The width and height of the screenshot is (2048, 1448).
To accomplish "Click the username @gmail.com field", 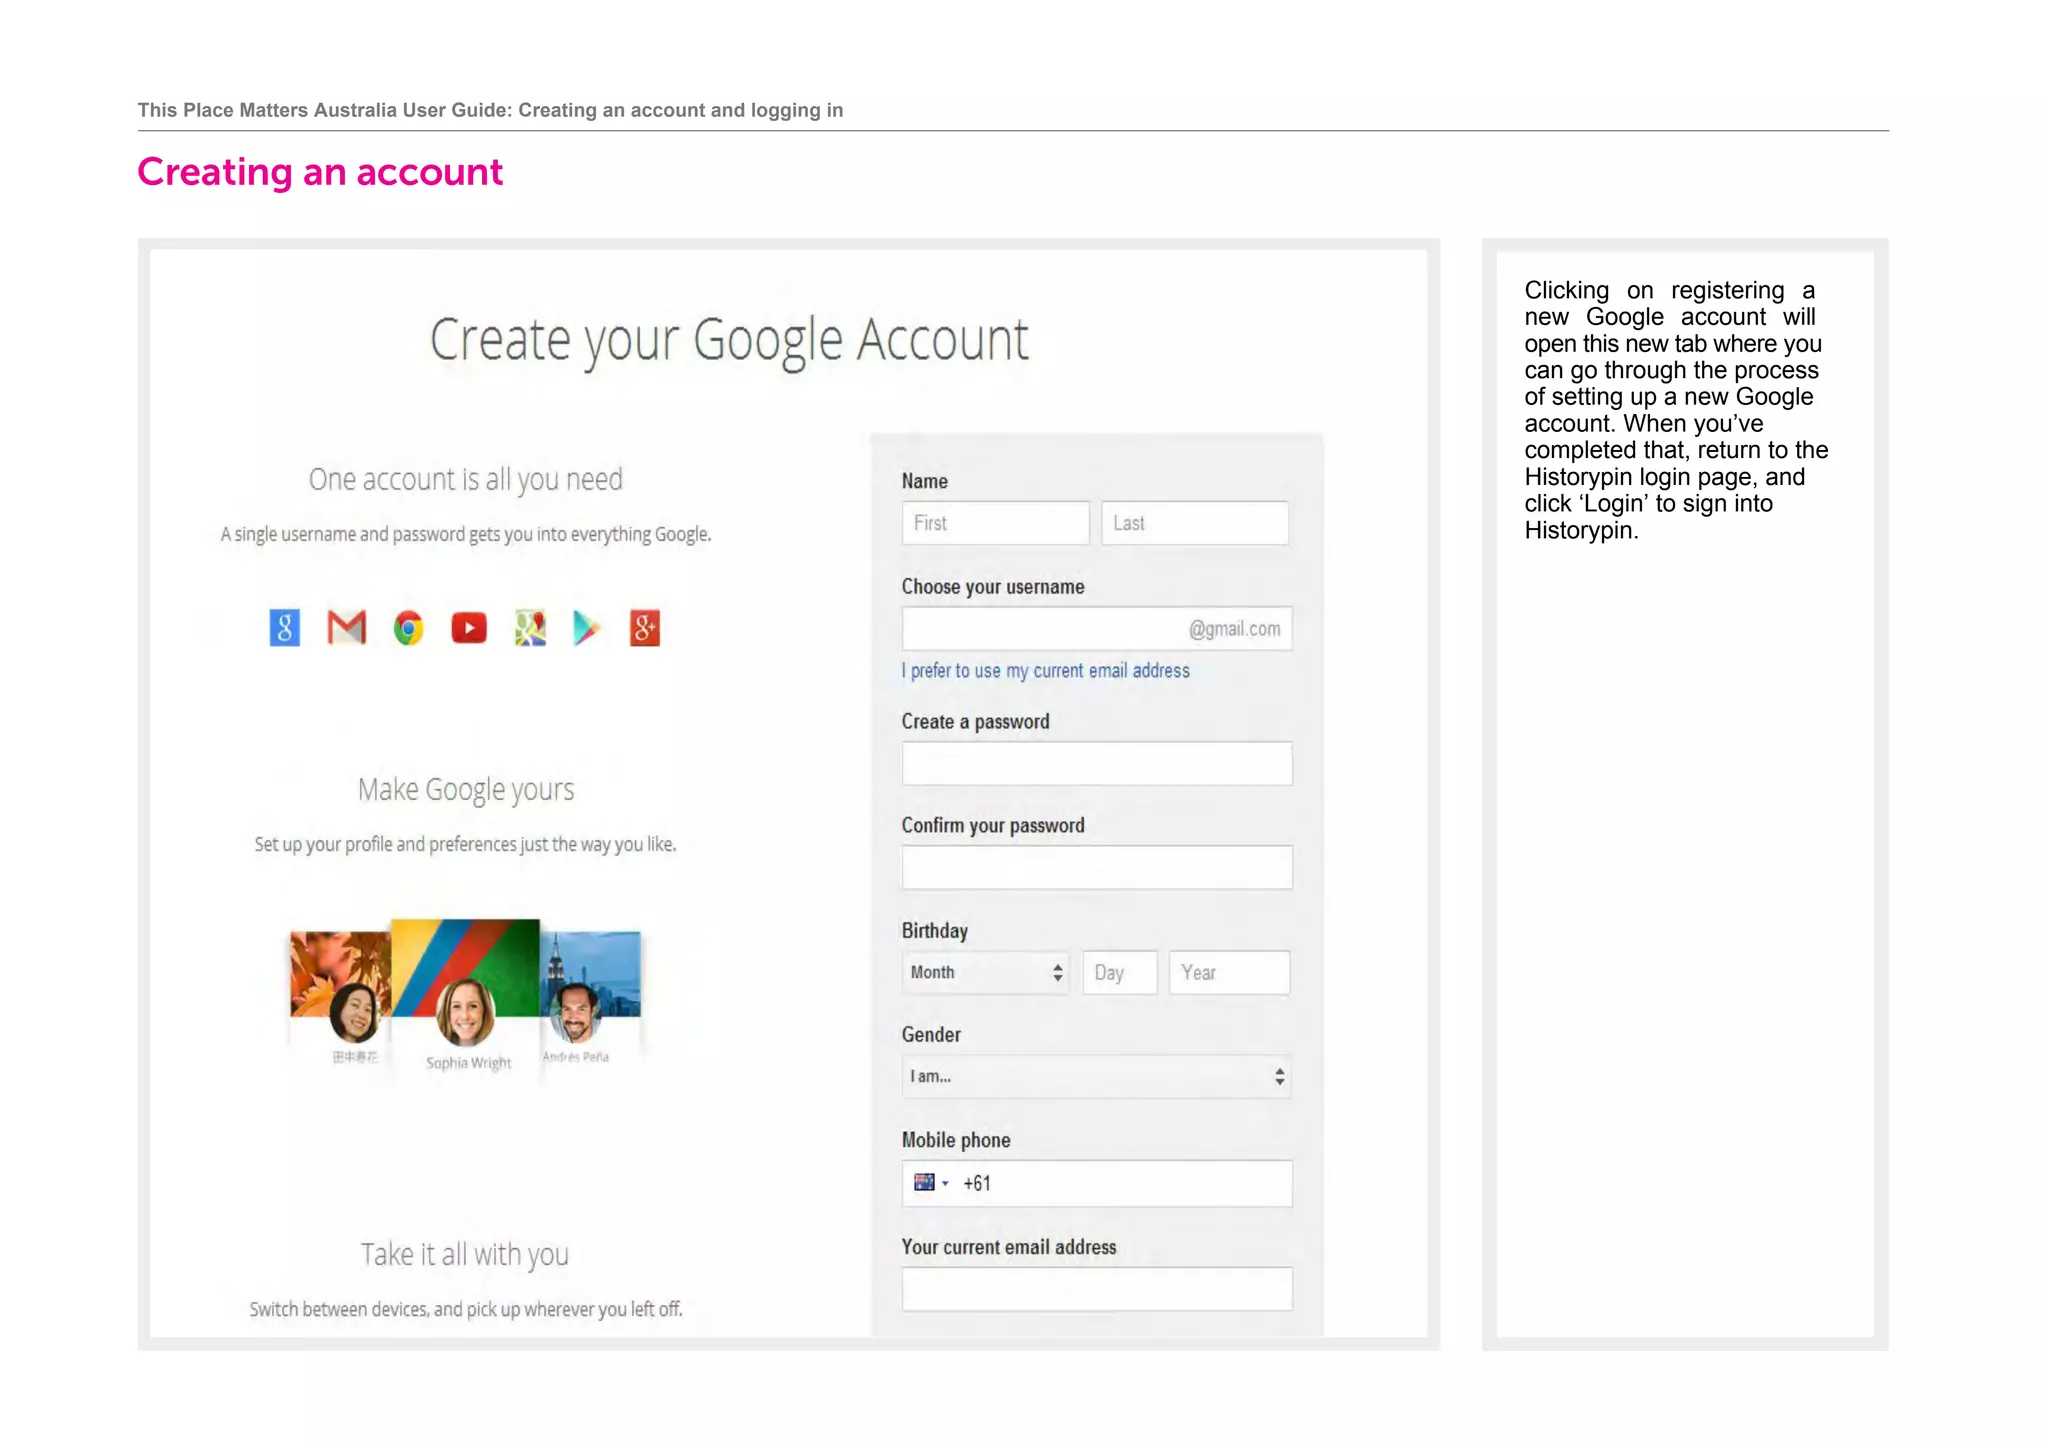I will (x=1097, y=629).
